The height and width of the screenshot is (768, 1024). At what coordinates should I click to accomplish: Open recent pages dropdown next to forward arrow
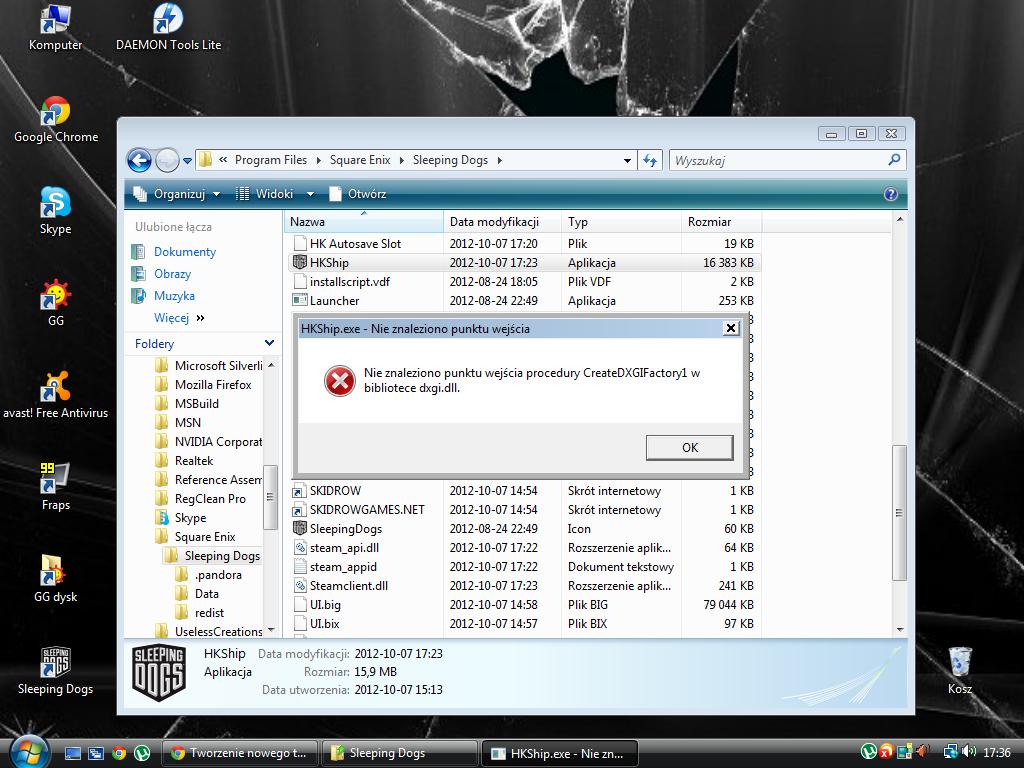tap(187, 160)
